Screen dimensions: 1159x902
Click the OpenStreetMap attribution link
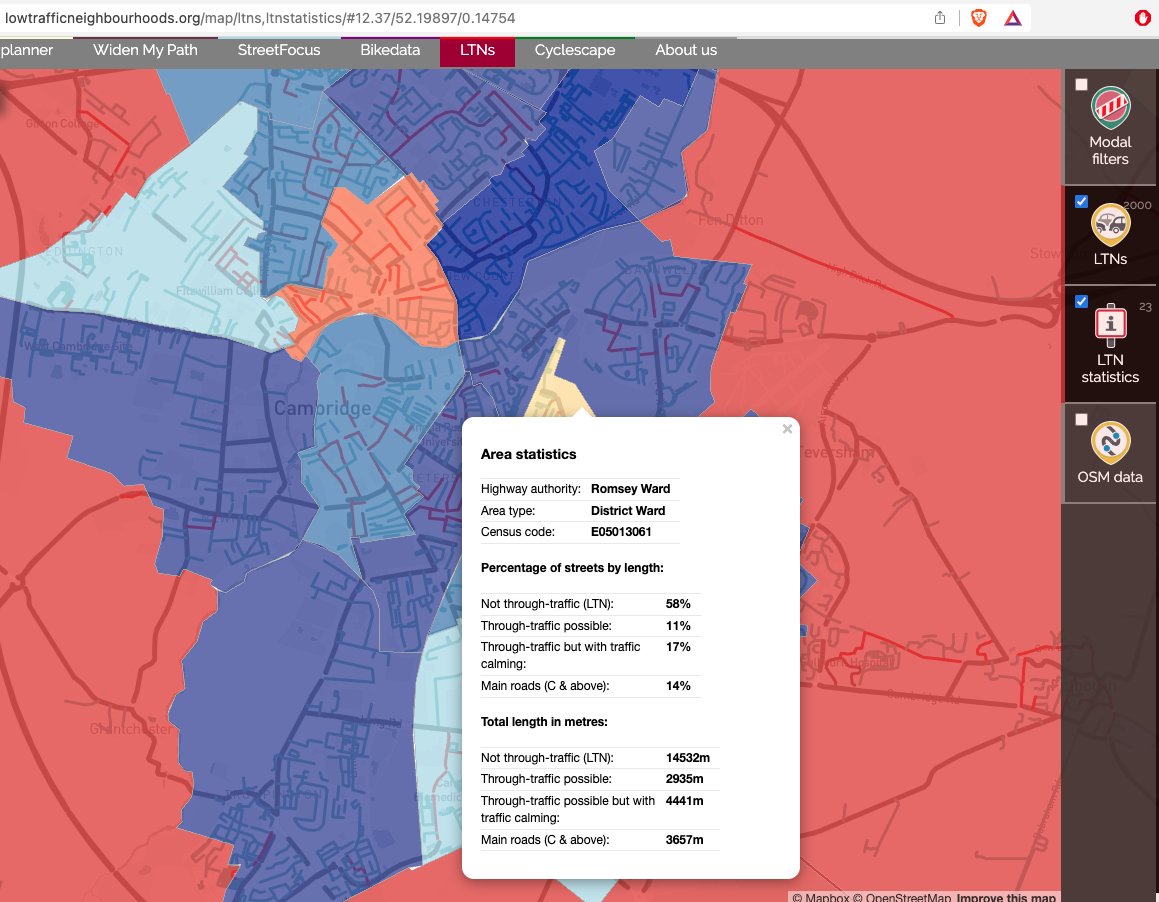tap(902, 897)
